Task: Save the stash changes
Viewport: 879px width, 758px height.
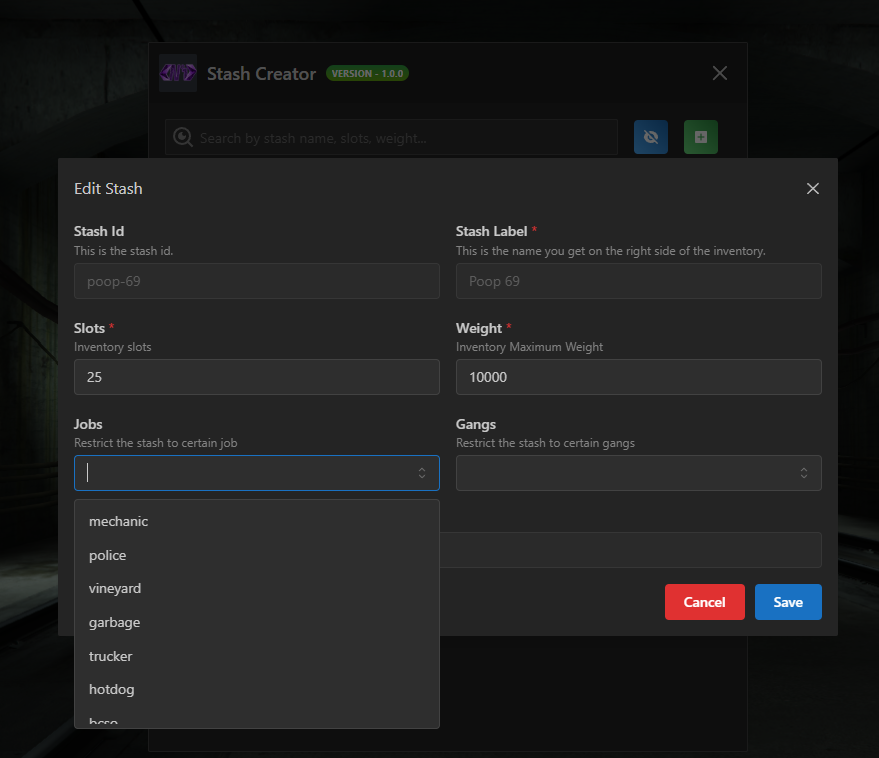Action: click(788, 602)
